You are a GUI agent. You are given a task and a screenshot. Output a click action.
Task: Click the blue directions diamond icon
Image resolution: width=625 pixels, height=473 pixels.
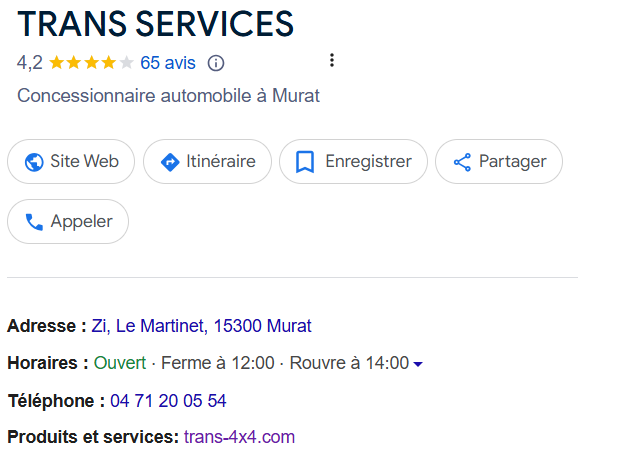click(170, 162)
